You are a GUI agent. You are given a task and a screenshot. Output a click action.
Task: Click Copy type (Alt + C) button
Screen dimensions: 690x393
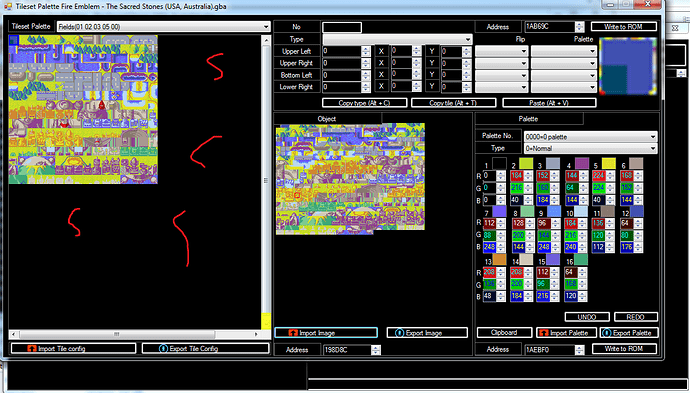(364, 103)
